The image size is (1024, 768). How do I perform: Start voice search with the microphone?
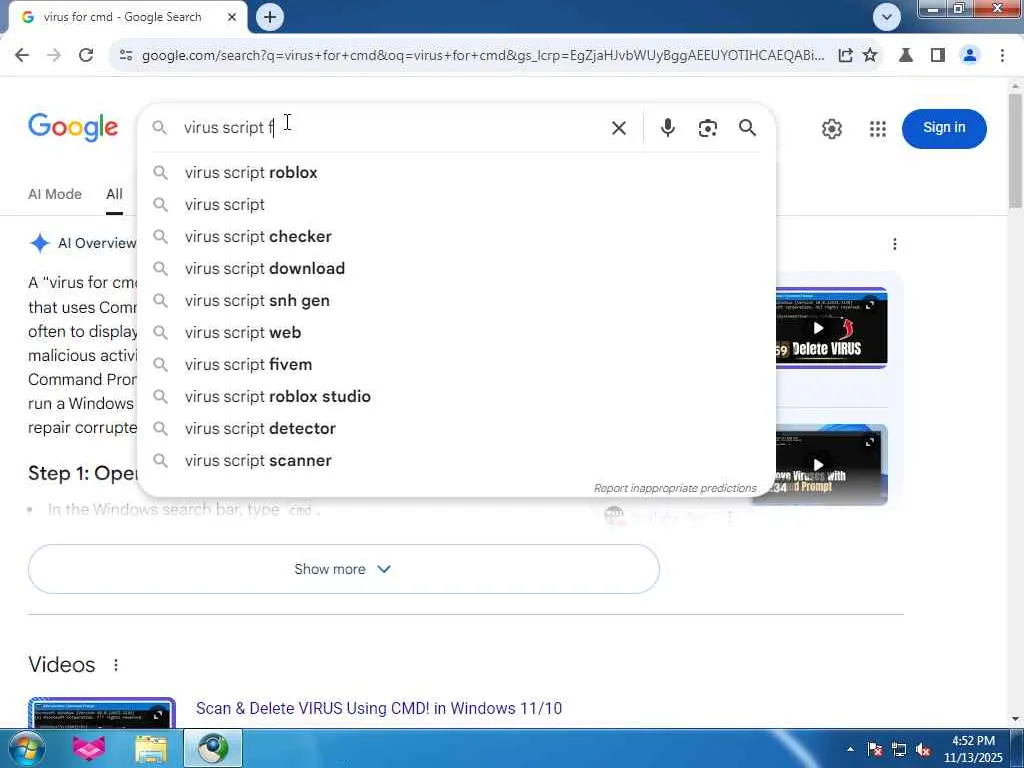(667, 128)
